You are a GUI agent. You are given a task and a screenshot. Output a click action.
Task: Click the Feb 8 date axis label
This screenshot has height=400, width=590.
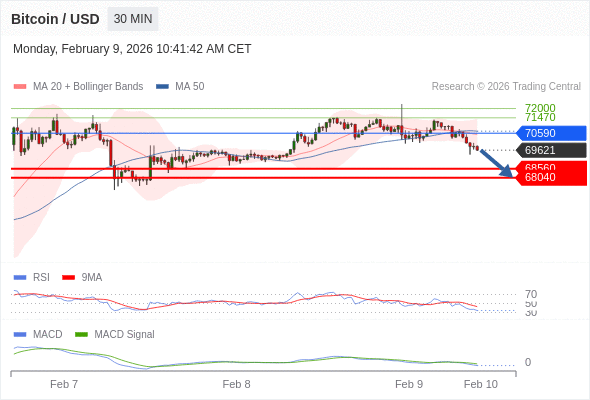pyautogui.click(x=236, y=384)
